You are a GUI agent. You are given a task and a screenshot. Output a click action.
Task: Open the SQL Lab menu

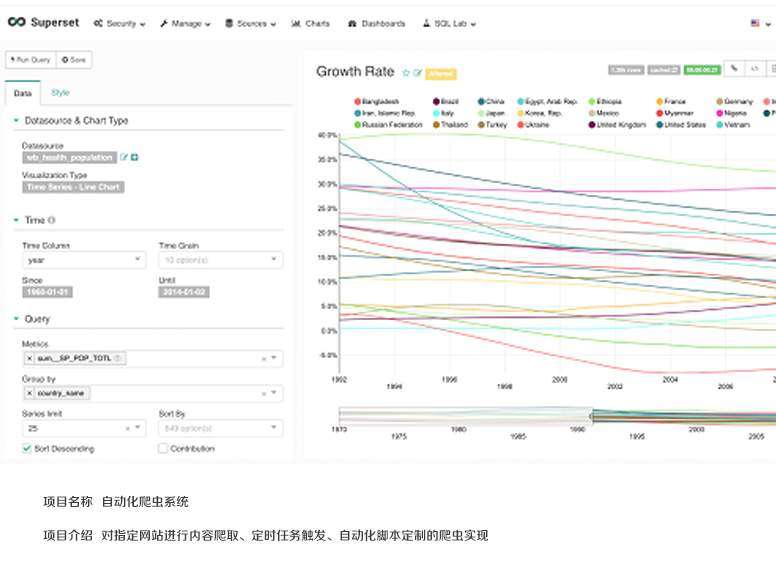(x=449, y=23)
